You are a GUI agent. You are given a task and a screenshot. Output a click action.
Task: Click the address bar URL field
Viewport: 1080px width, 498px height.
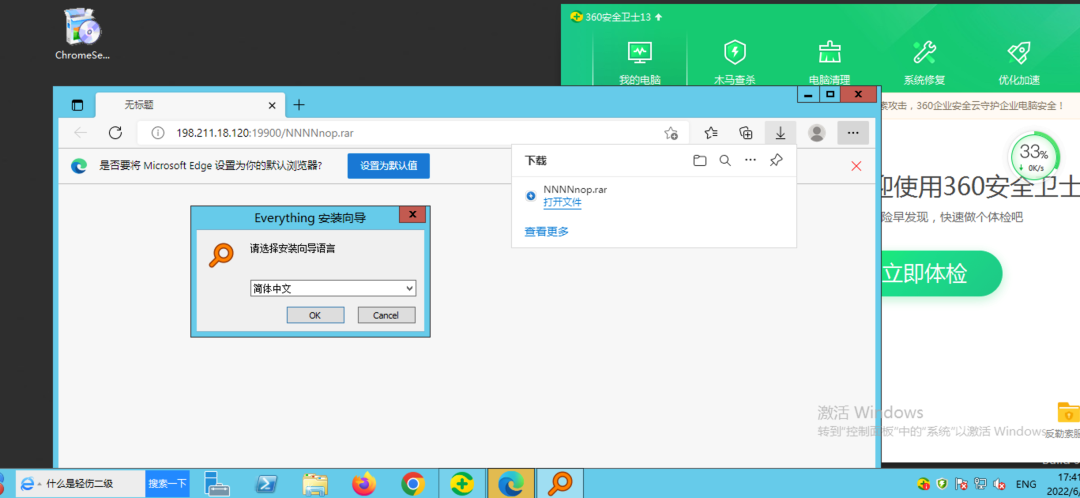coord(413,133)
